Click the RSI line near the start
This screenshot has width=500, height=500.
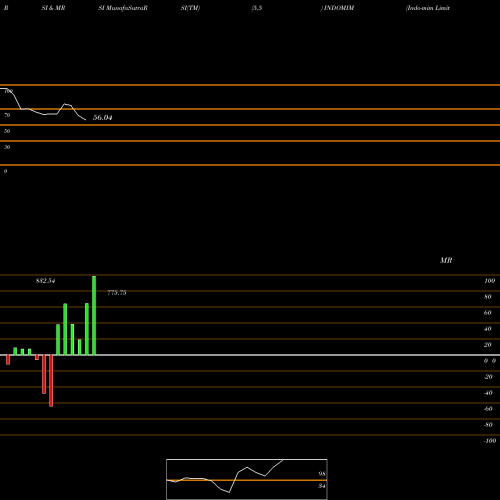pyautogui.click(x=13, y=95)
